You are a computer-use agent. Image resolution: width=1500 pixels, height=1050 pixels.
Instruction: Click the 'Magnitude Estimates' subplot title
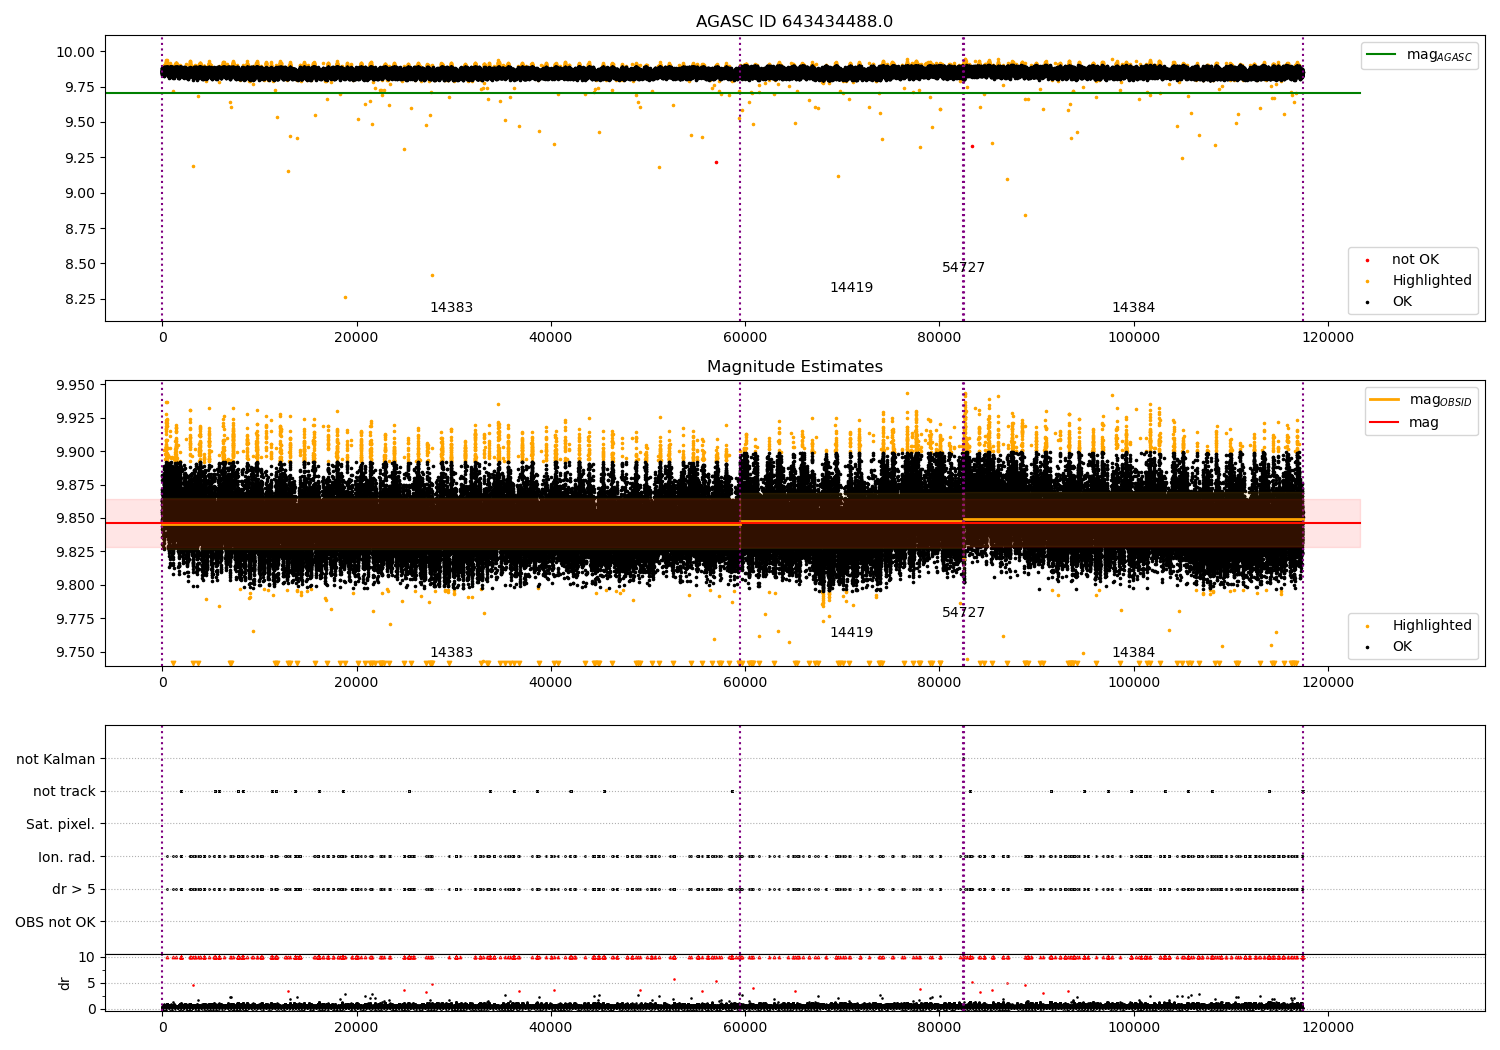point(794,367)
